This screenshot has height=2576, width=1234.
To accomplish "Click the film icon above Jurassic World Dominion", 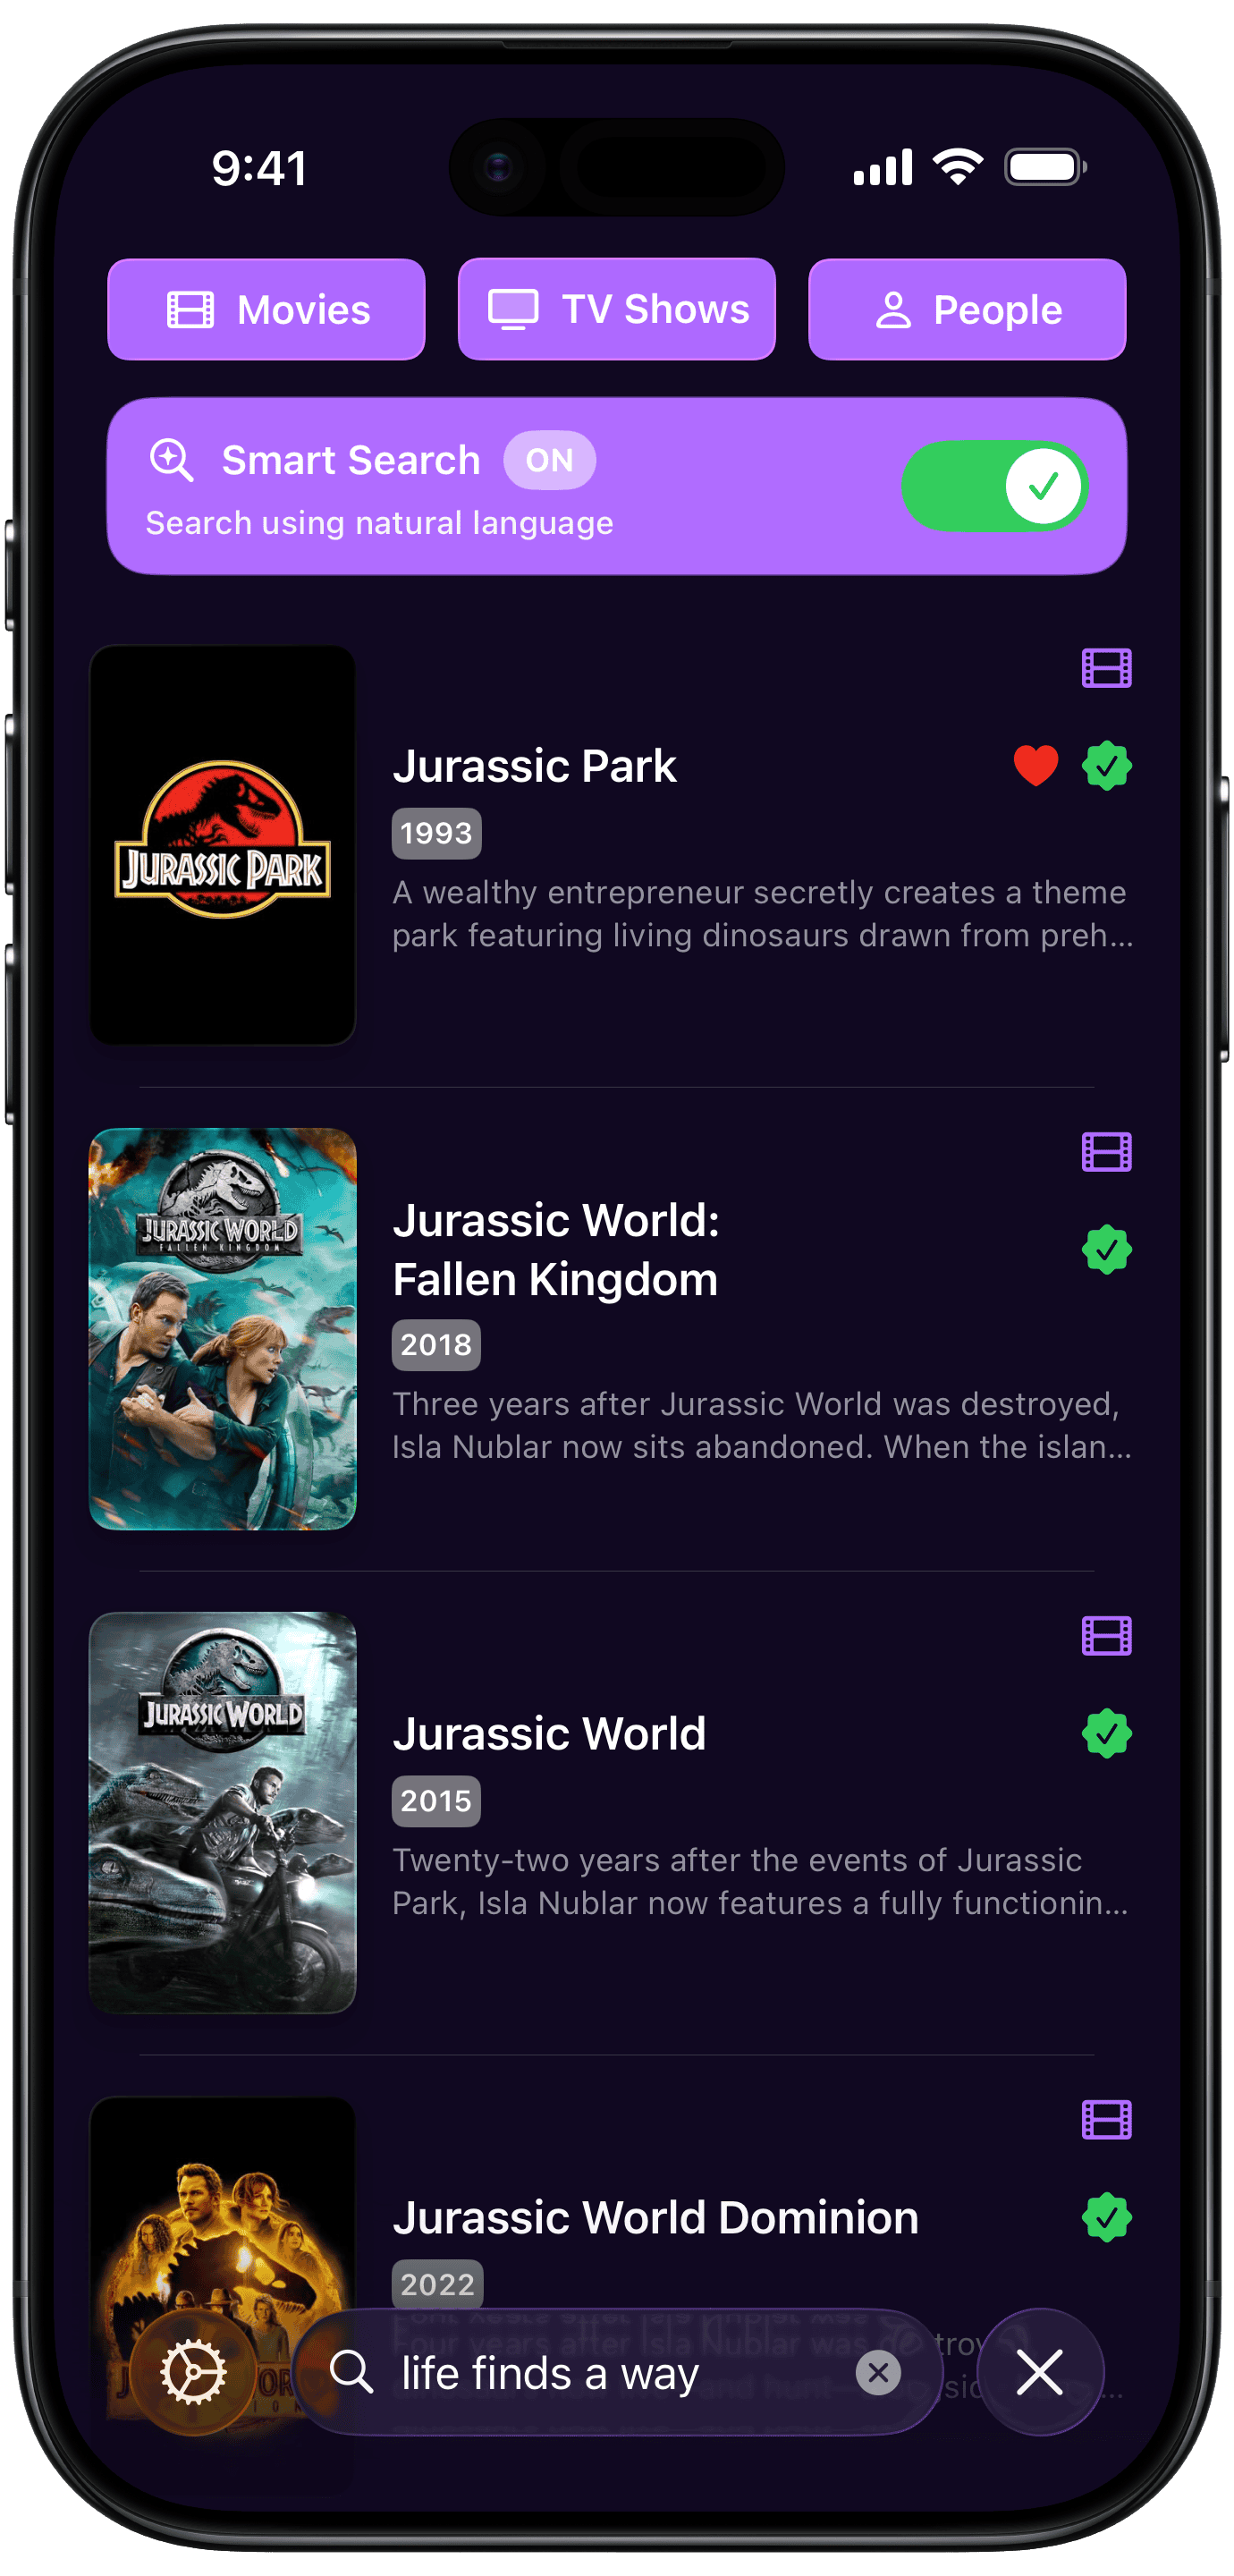I will point(1106,2120).
